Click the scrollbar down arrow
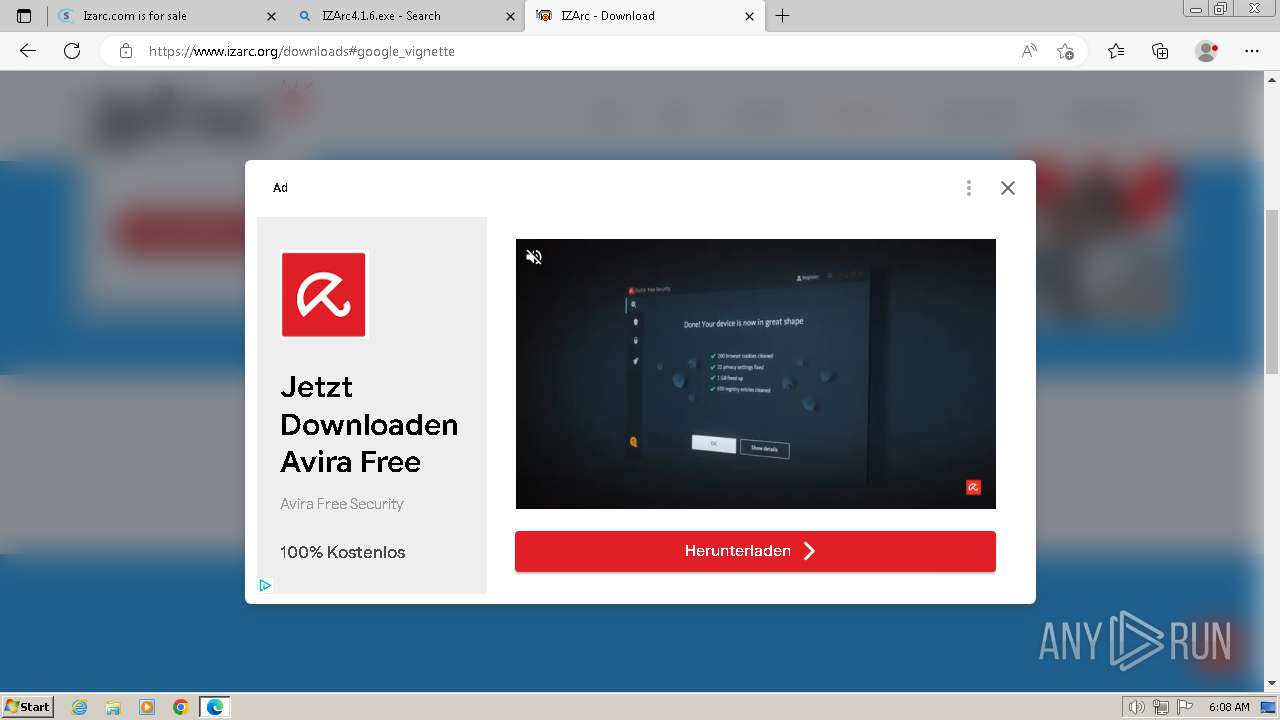1280x720 pixels. tap(1272, 684)
